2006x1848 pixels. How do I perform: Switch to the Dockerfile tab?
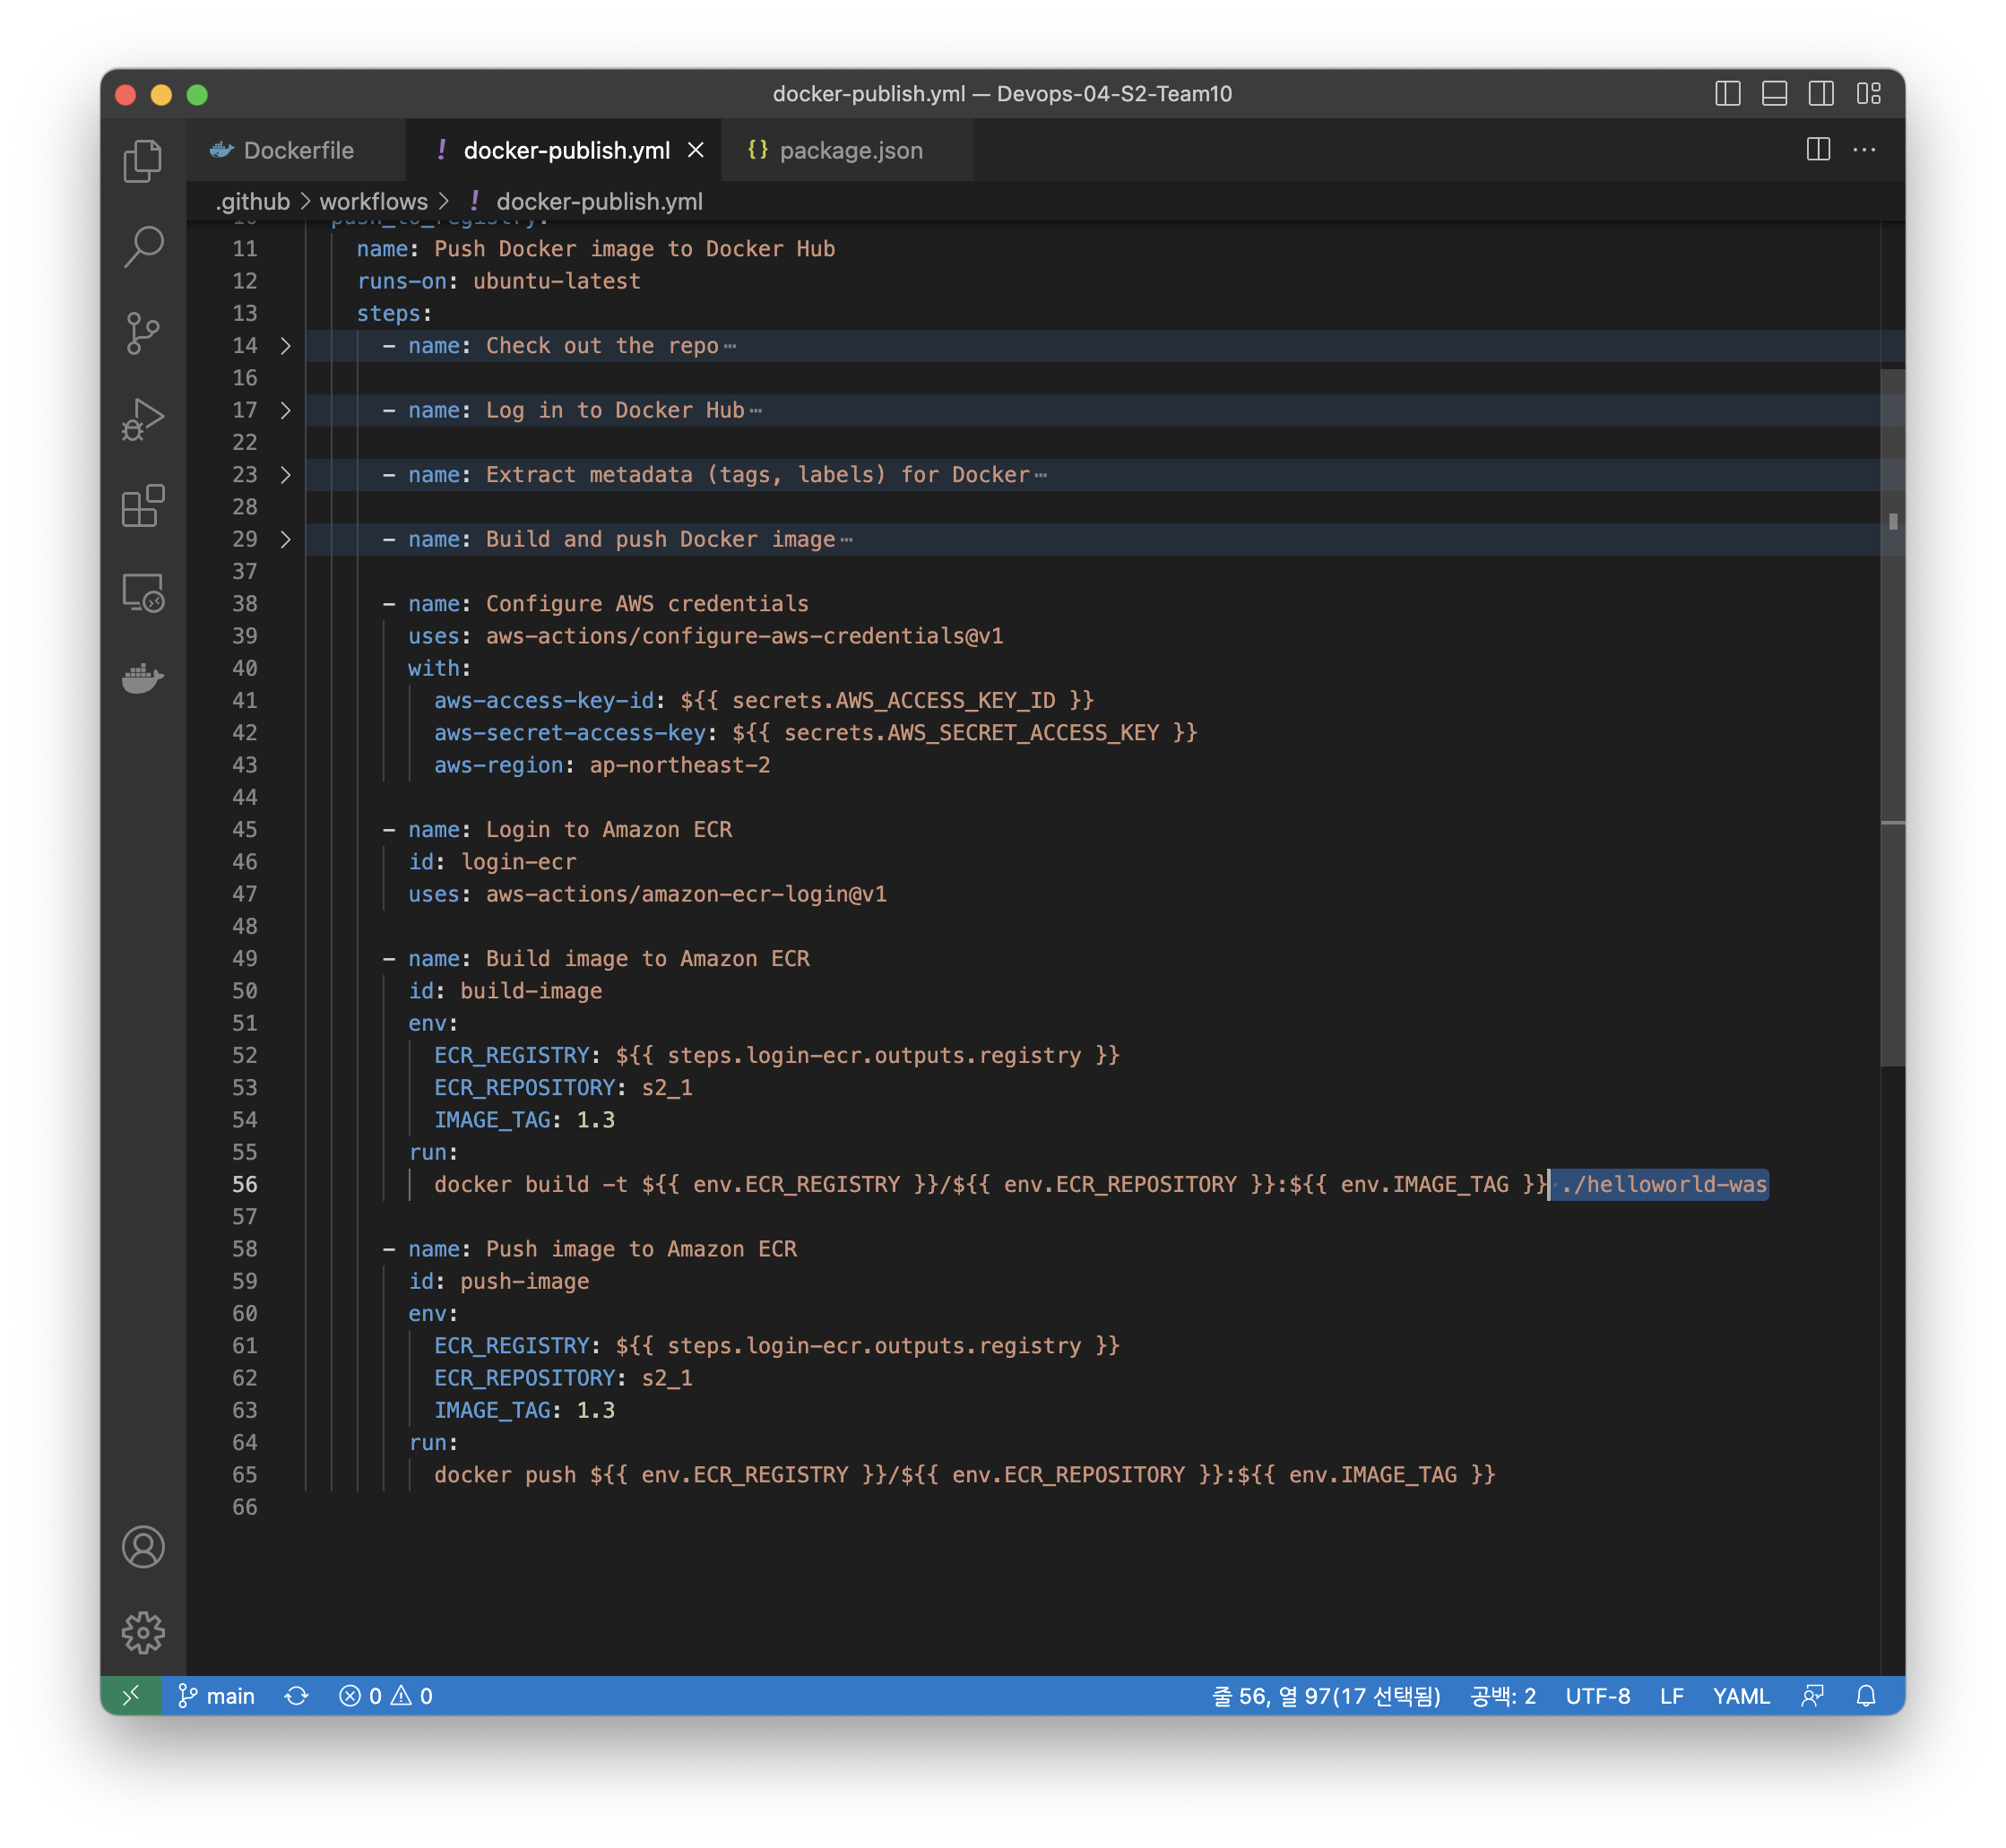tap(297, 151)
